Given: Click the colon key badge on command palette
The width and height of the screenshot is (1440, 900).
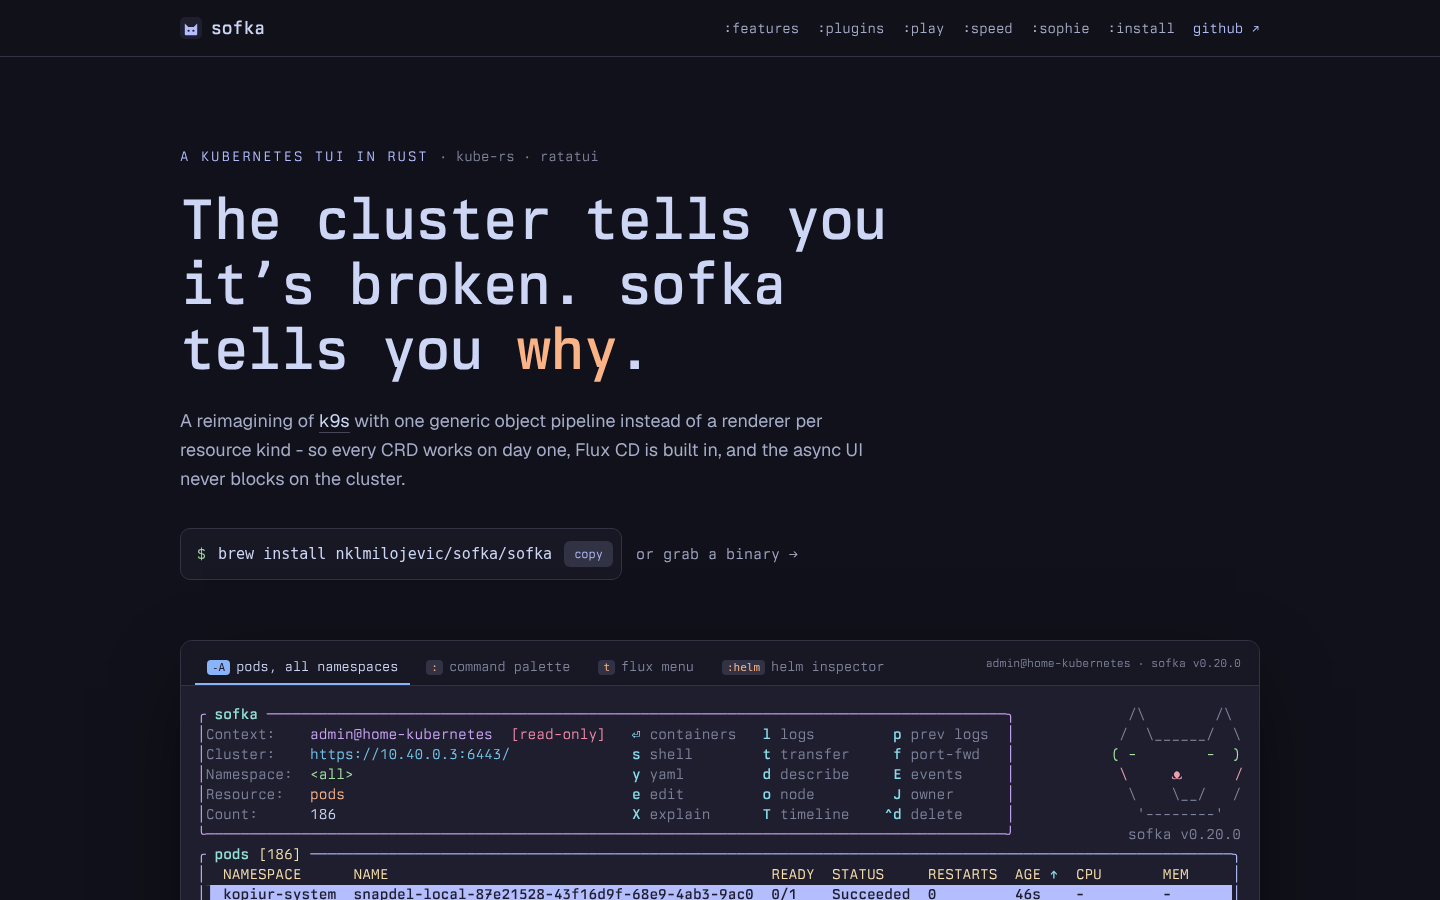Looking at the screenshot, I should (434, 667).
